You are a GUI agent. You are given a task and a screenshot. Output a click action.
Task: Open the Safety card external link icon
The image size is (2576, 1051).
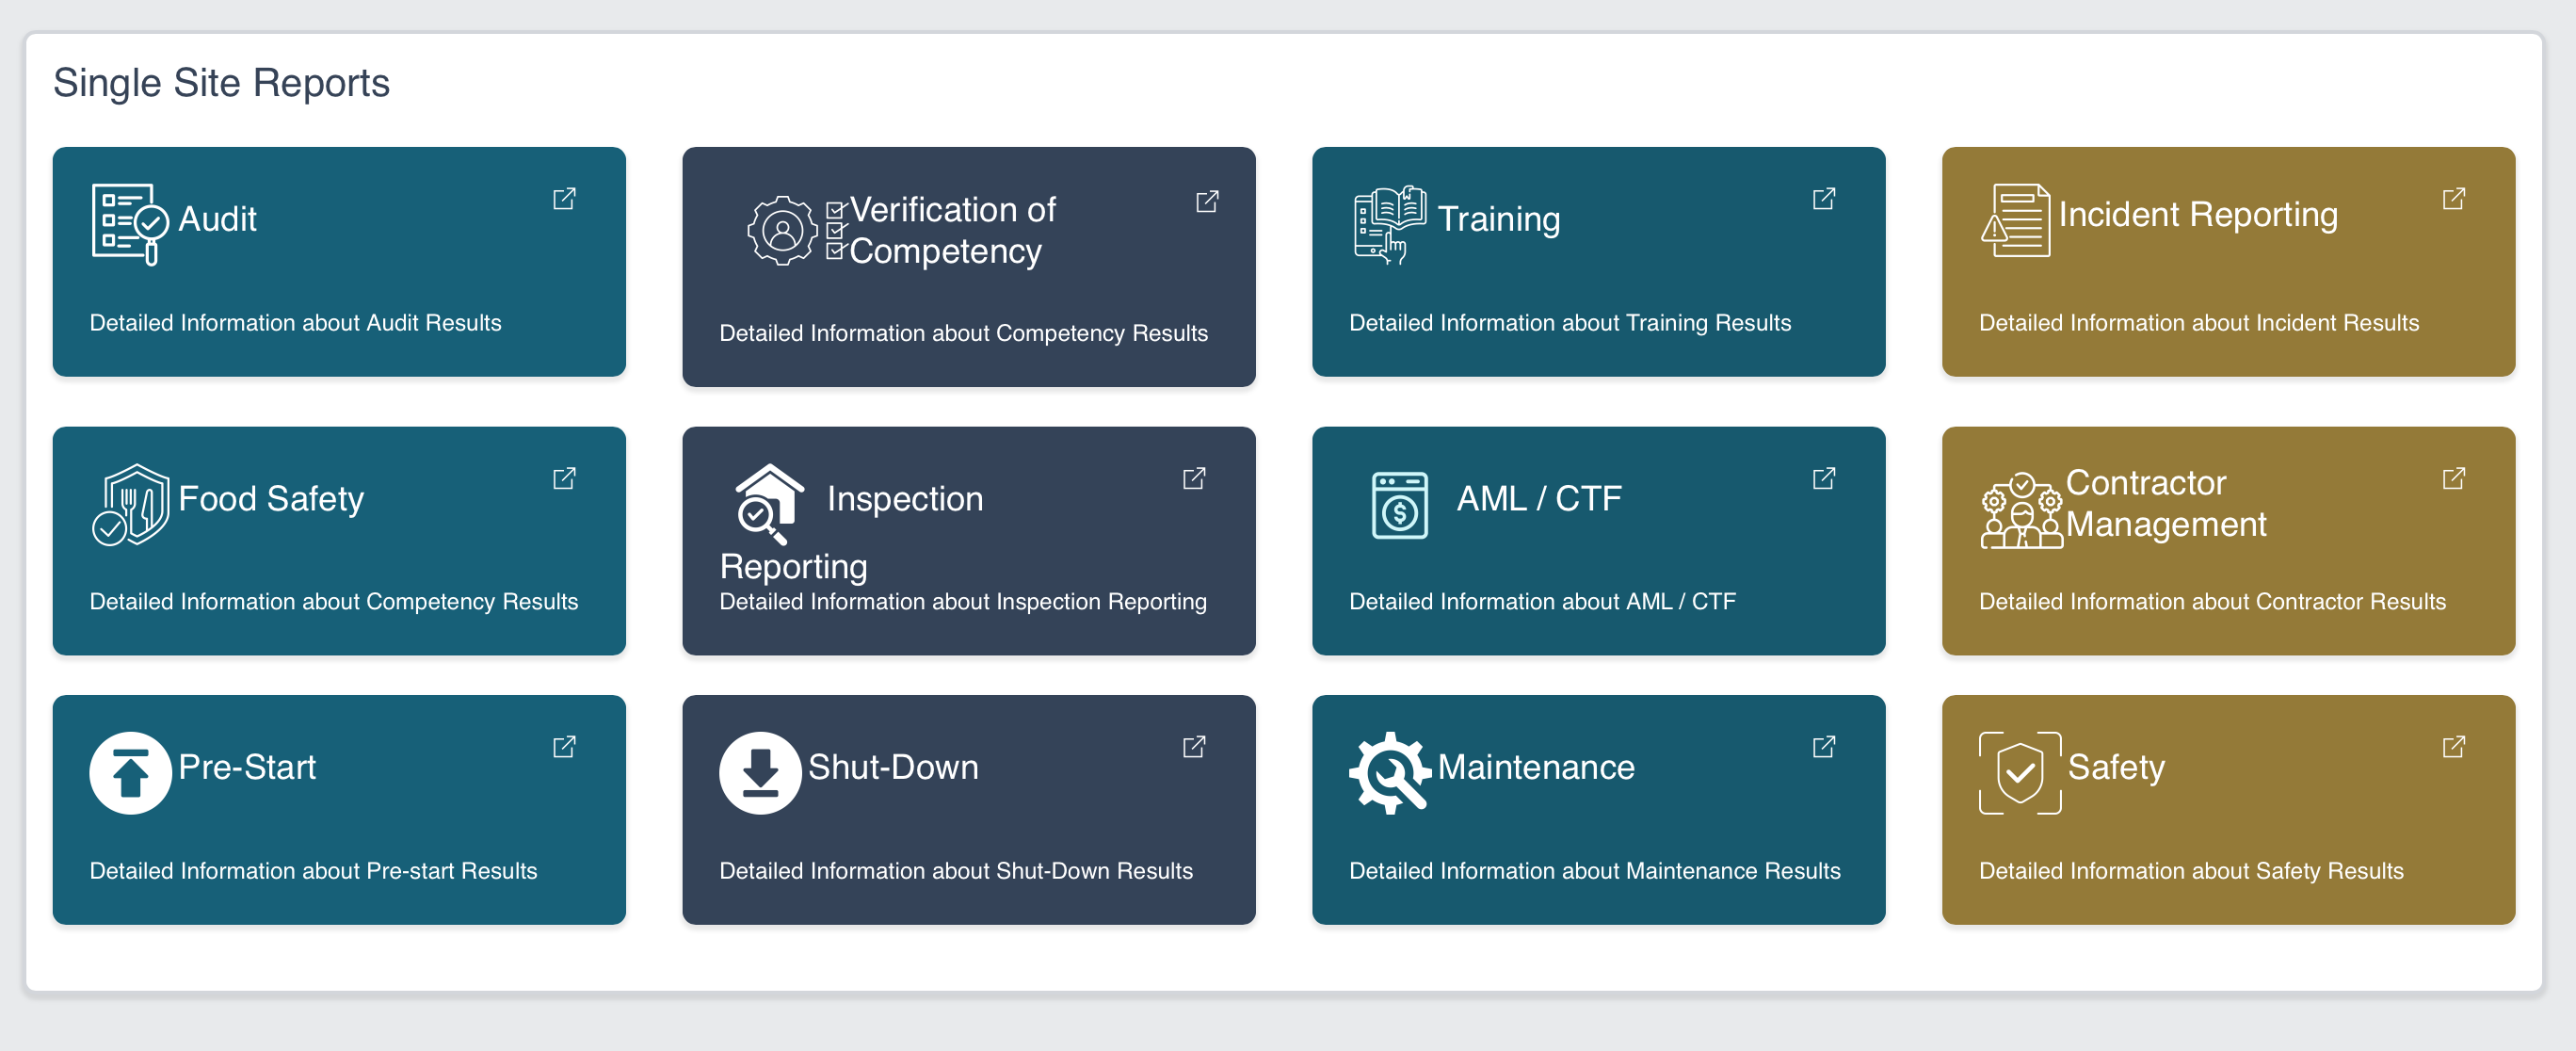pyautogui.click(x=2454, y=747)
